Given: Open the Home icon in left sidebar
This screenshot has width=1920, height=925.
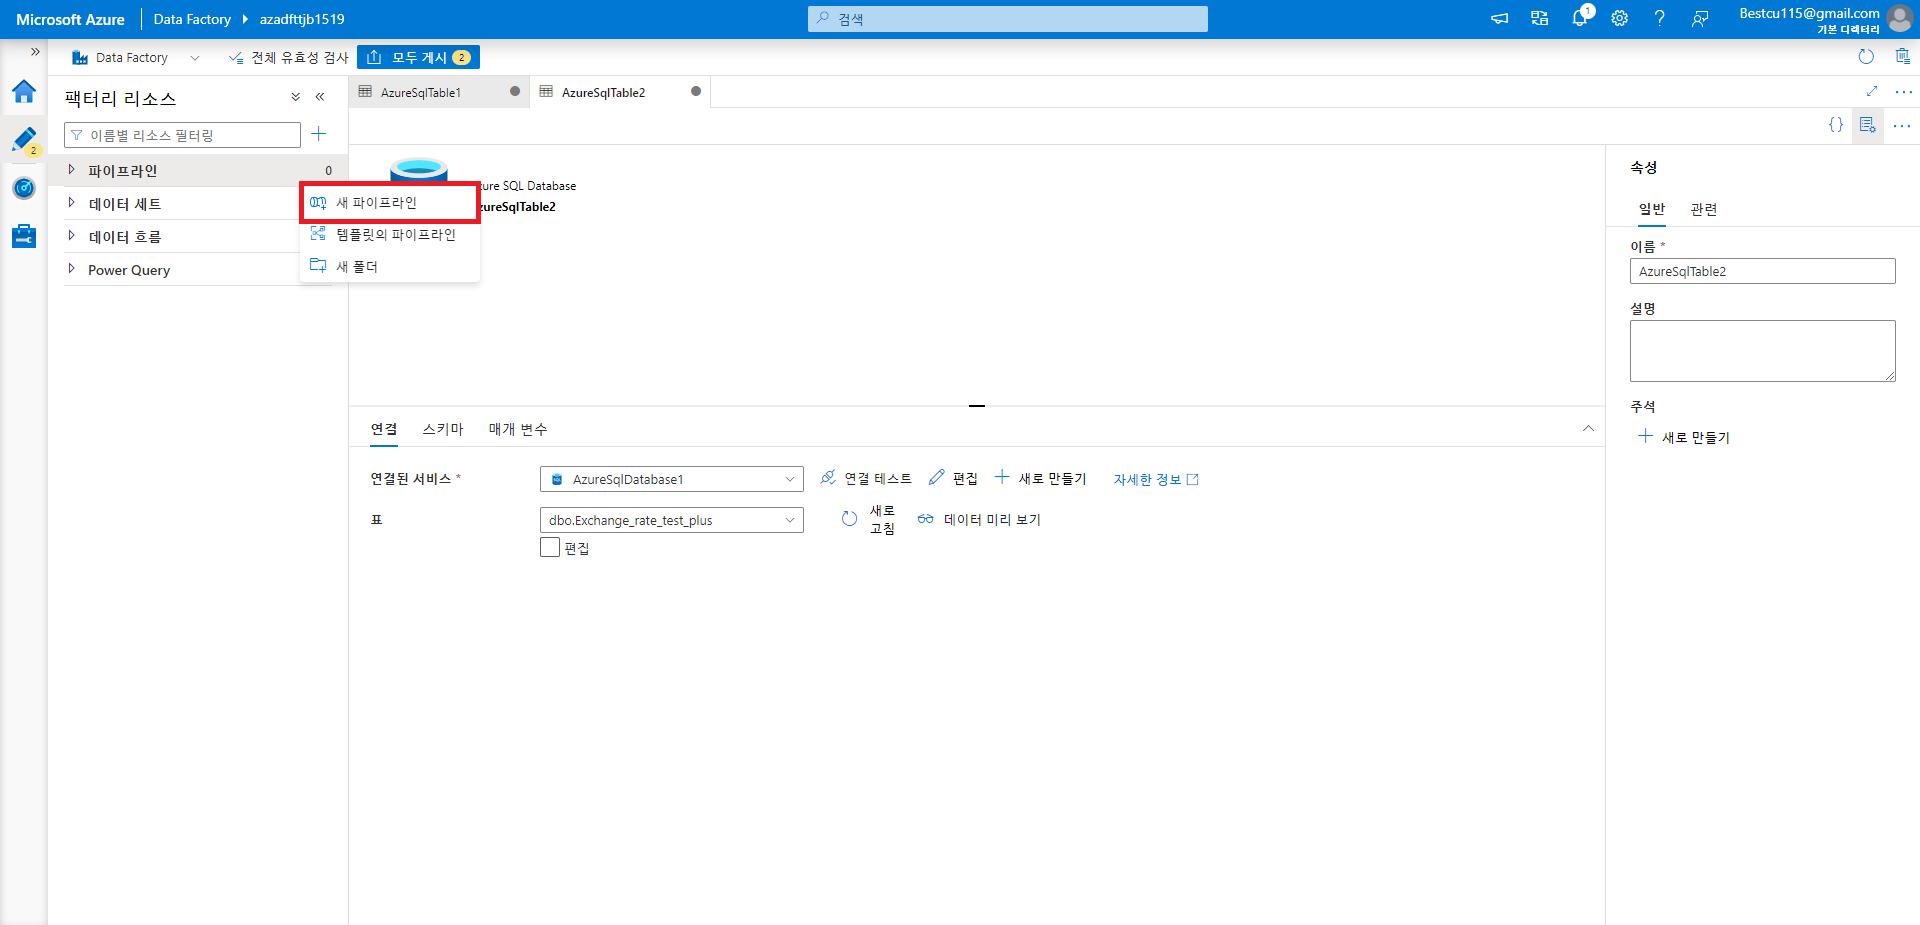Looking at the screenshot, I should click(x=24, y=92).
